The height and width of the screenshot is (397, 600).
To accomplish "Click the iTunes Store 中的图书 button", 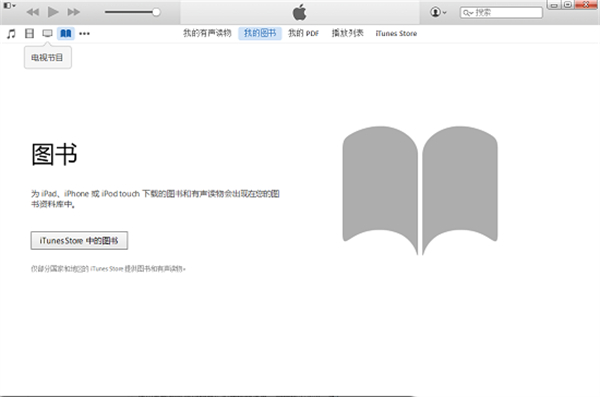I will pos(79,240).
